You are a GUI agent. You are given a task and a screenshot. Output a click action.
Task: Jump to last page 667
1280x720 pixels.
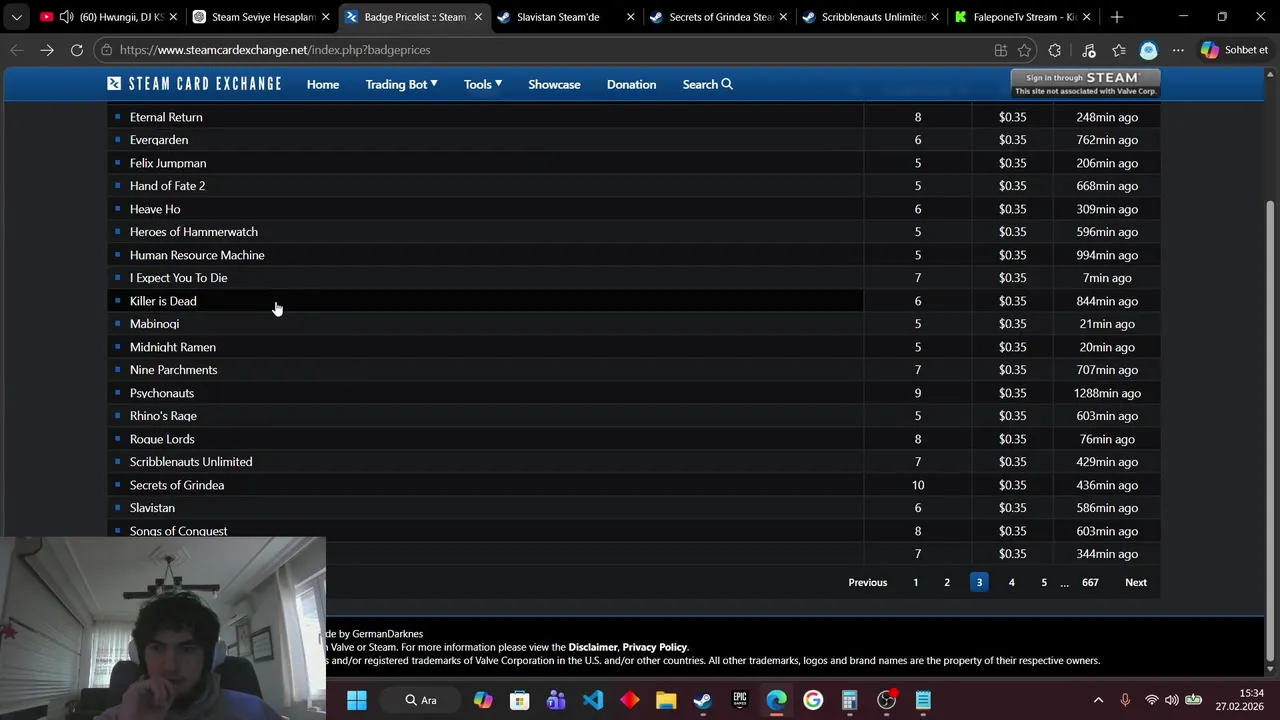pyautogui.click(x=1090, y=582)
